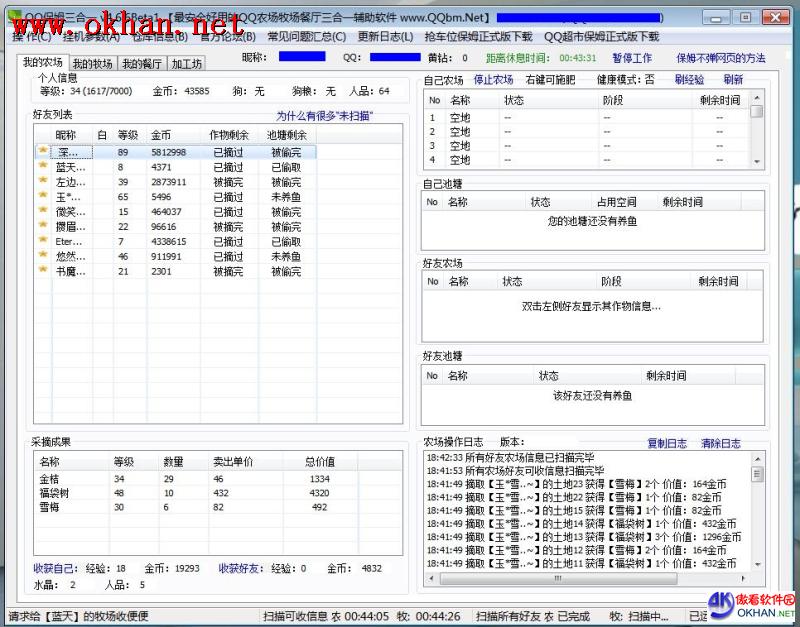Click the operation log scroll-down arrow

click(x=758, y=564)
